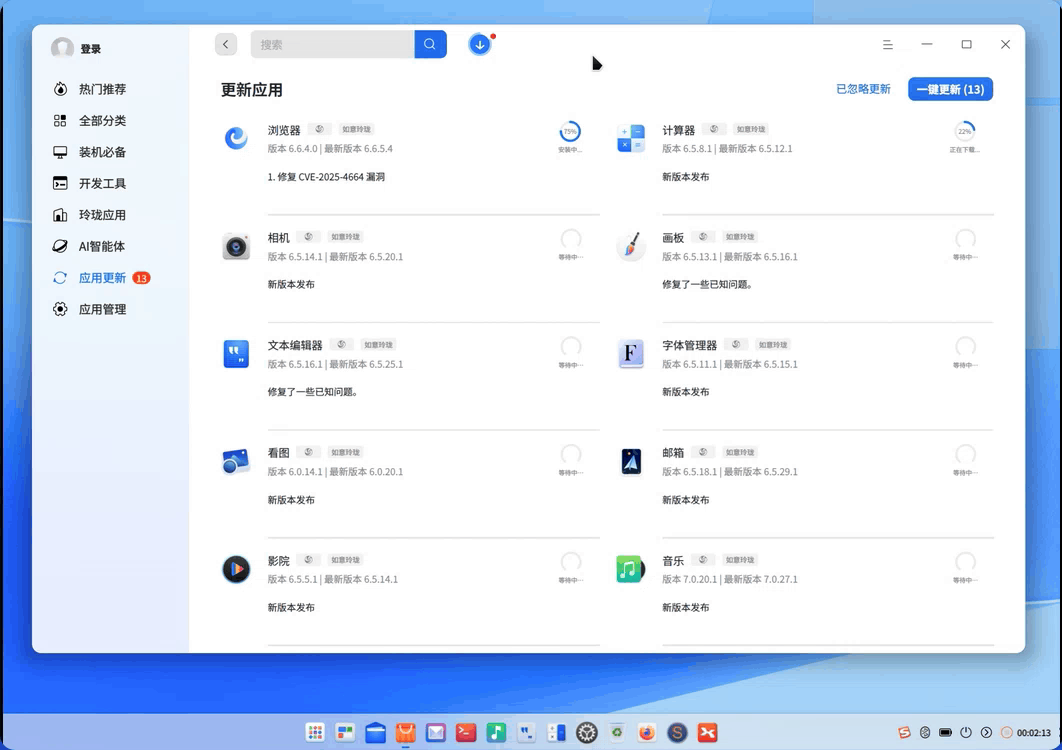The height and width of the screenshot is (750, 1062).
Task: Click the 如意玲珑 tag beside 浏览器
Action: tap(356, 129)
